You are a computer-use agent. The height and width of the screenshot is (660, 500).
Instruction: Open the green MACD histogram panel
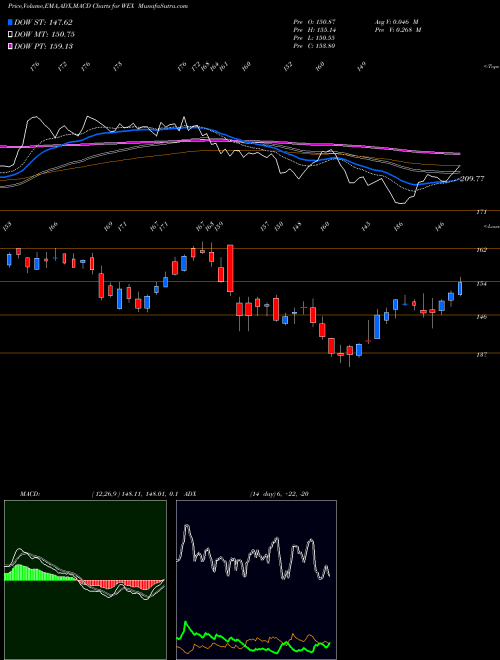tap(85, 580)
